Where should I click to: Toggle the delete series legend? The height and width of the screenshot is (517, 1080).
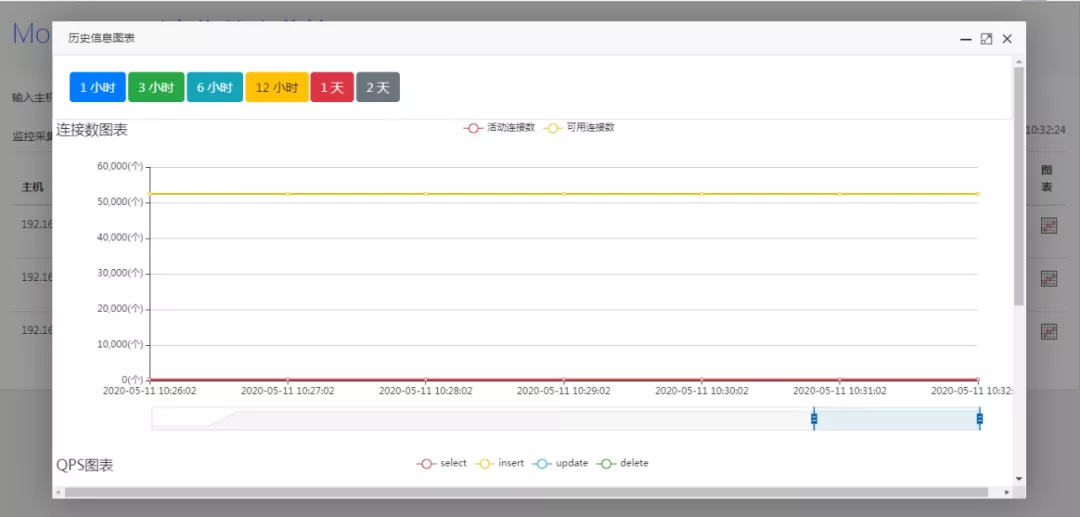[623, 463]
